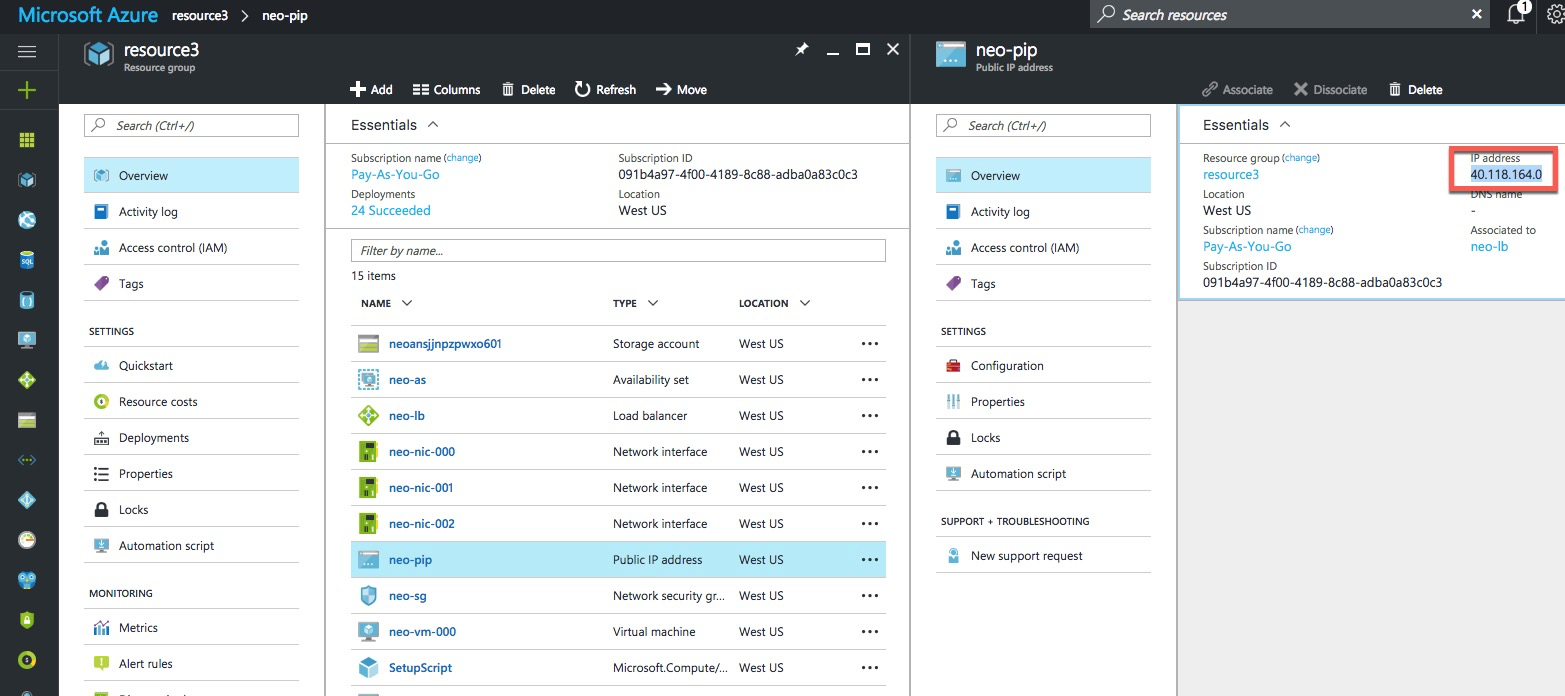Viewport: 1565px width, 696px height.
Task: Collapse Essentials section in neo-pip blade
Action: pos(1247,125)
